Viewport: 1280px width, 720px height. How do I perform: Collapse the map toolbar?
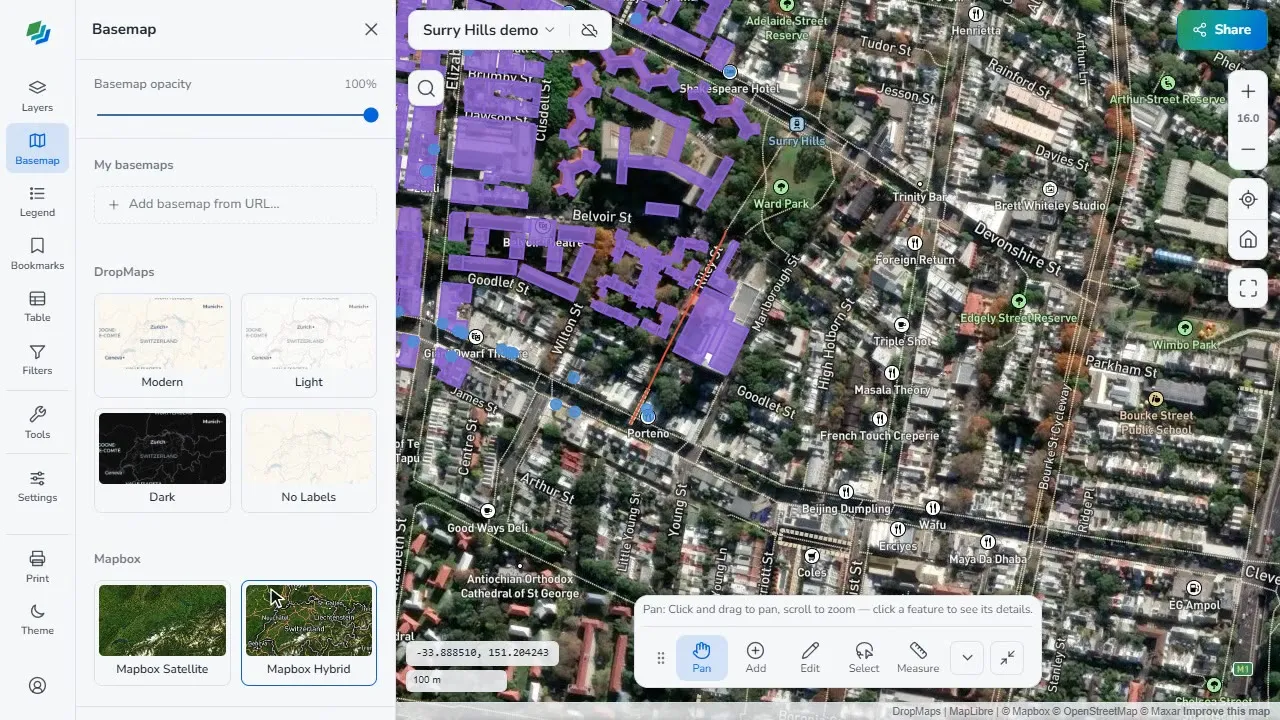(1008, 657)
